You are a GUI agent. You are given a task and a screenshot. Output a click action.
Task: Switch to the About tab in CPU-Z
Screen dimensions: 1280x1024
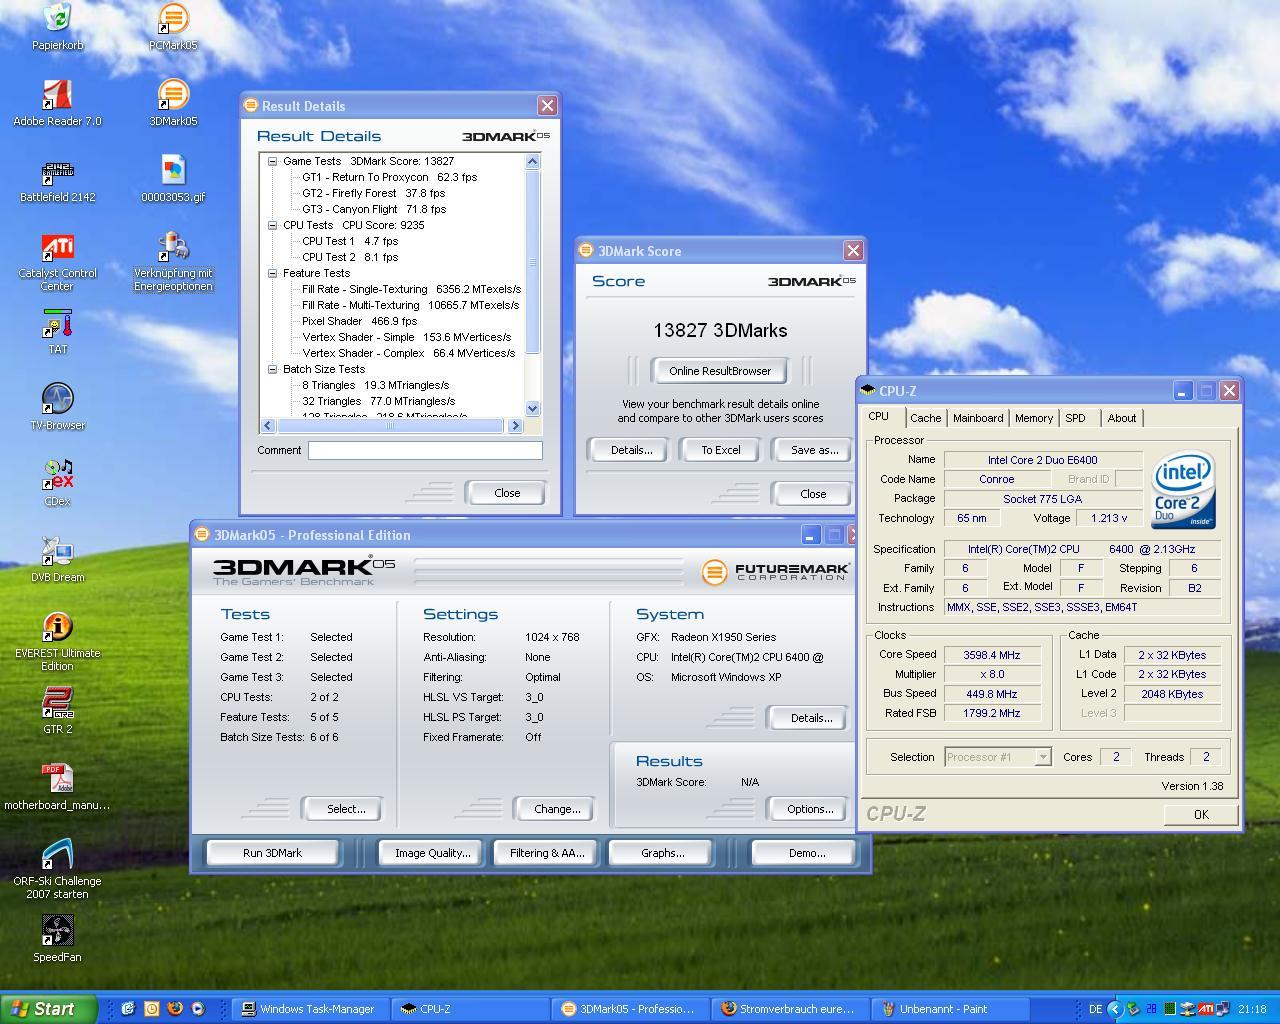tap(1122, 418)
